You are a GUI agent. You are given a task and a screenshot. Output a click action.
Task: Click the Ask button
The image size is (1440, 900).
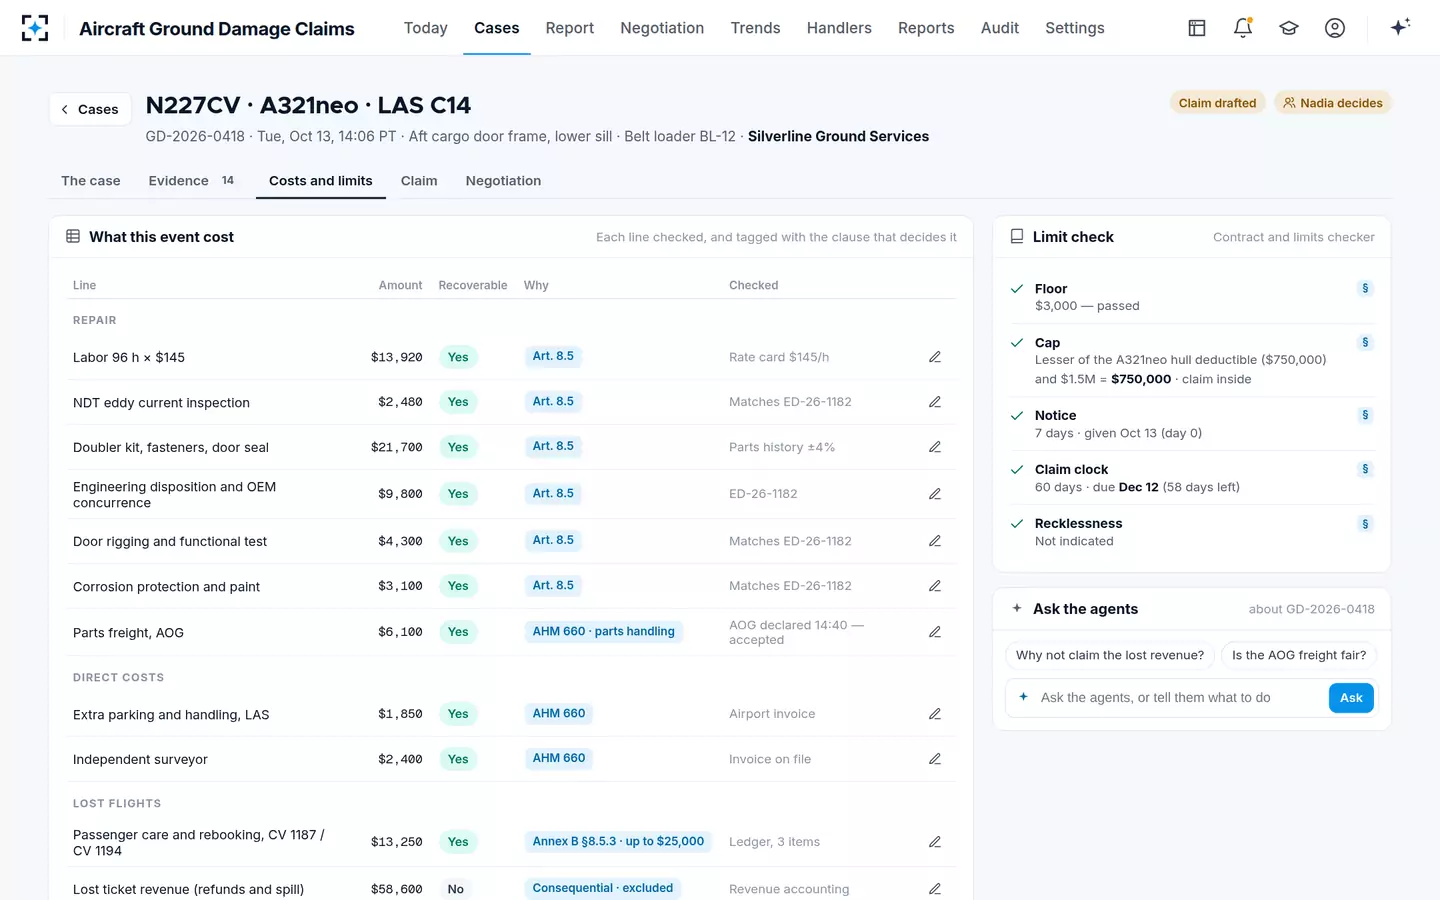click(x=1351, y=698)
